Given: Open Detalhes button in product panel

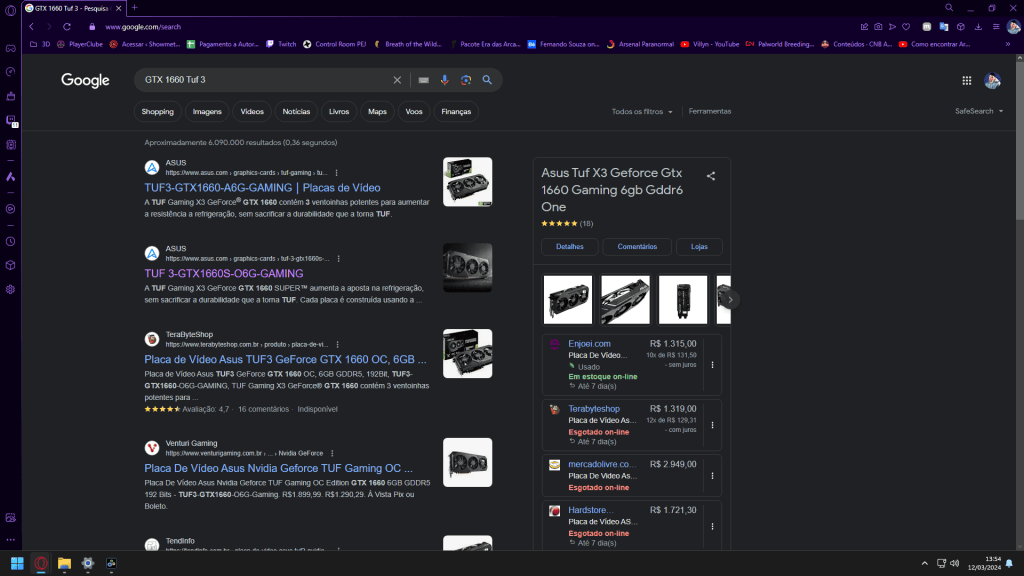Looking at the screenshot, I should [x=569, y=247].
